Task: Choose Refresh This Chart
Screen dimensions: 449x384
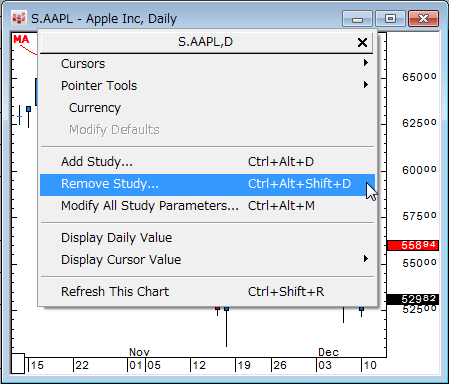Action: point(207,292)
